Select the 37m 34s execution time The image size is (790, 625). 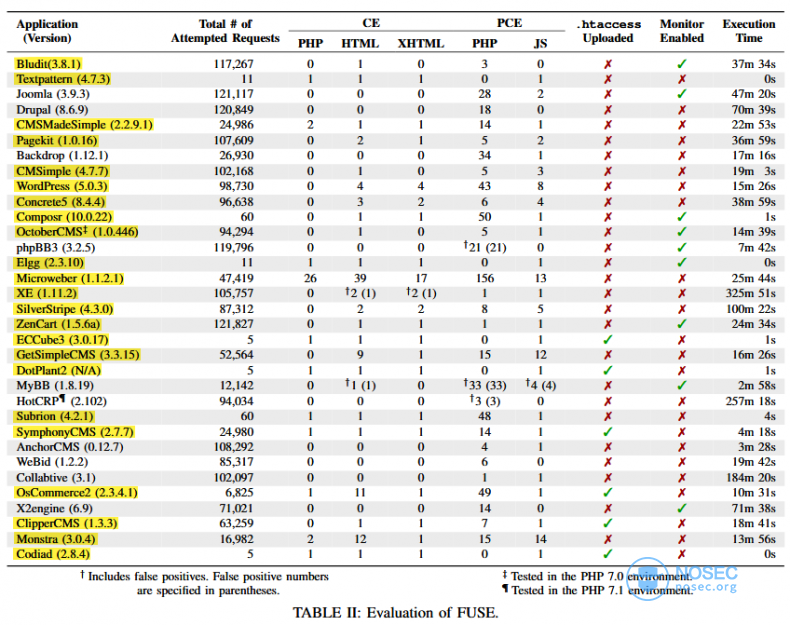coord(753,64)
